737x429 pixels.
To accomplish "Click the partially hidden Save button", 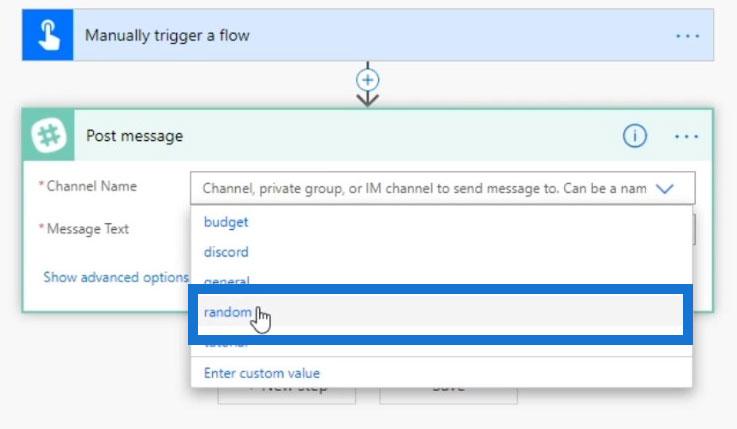I will click(x=448, y=396).
